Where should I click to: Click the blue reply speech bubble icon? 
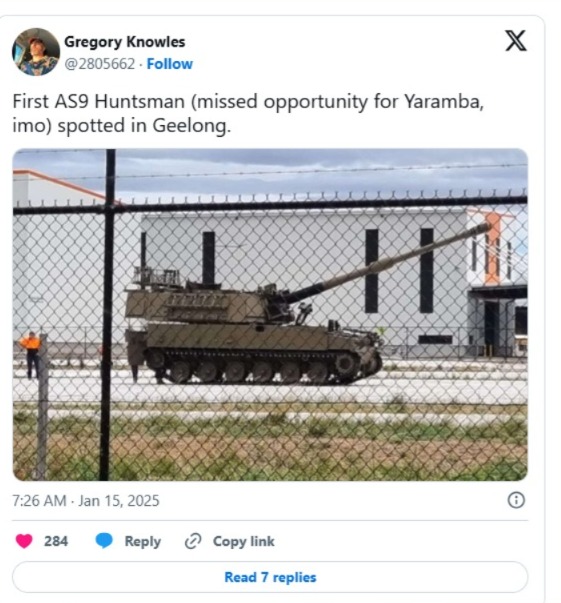click(x=104, y=541)
